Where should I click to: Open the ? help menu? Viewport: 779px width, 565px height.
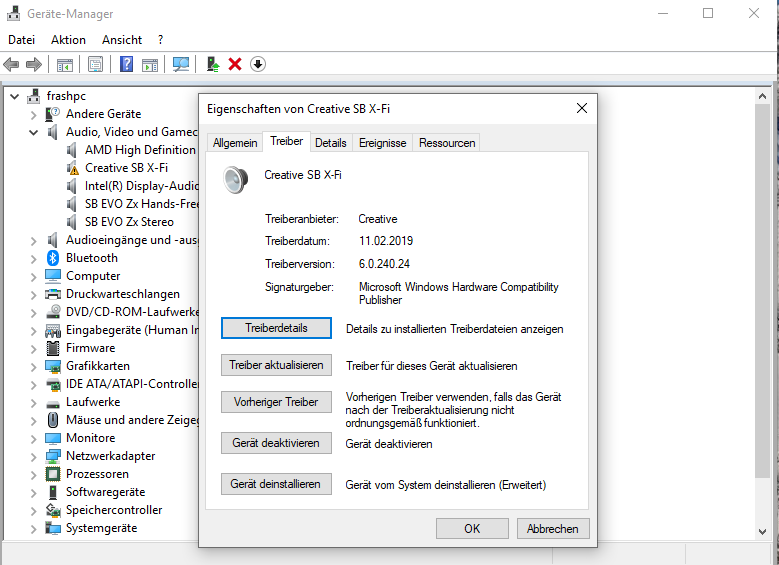[x=160, y=40]
